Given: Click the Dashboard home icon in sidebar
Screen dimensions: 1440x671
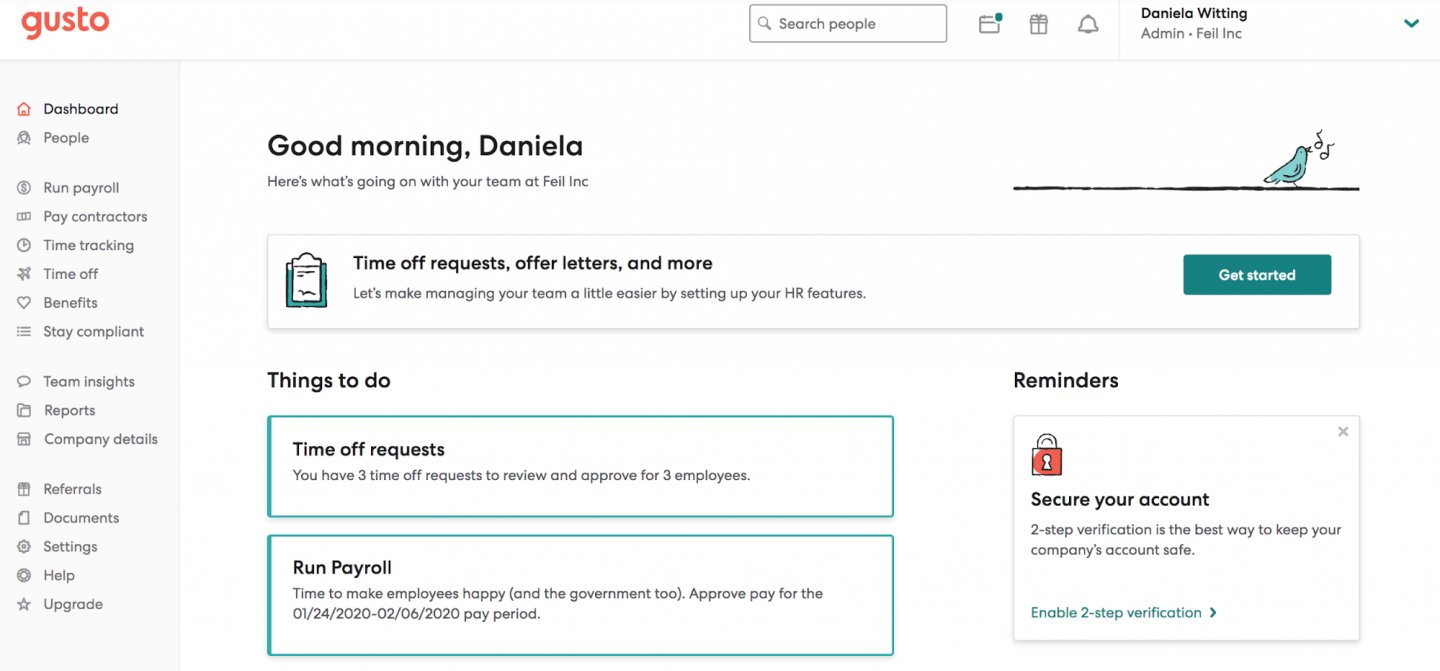Looking at the screenshot, I should [24, 109].
